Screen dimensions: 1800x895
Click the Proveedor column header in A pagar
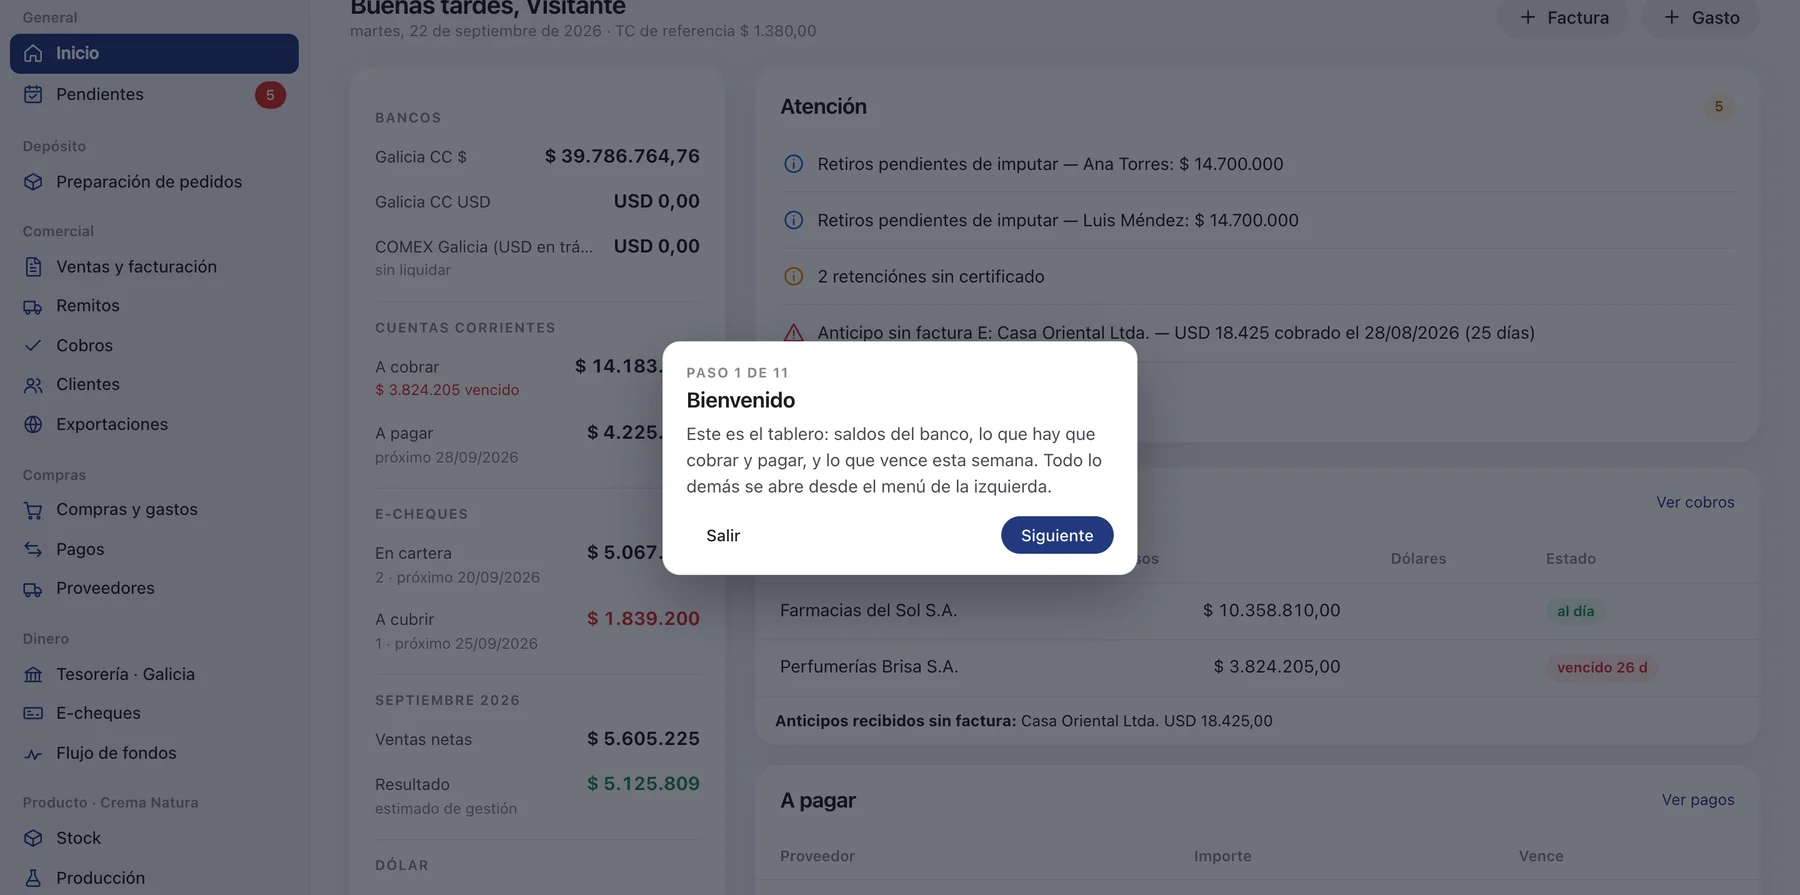817,856
